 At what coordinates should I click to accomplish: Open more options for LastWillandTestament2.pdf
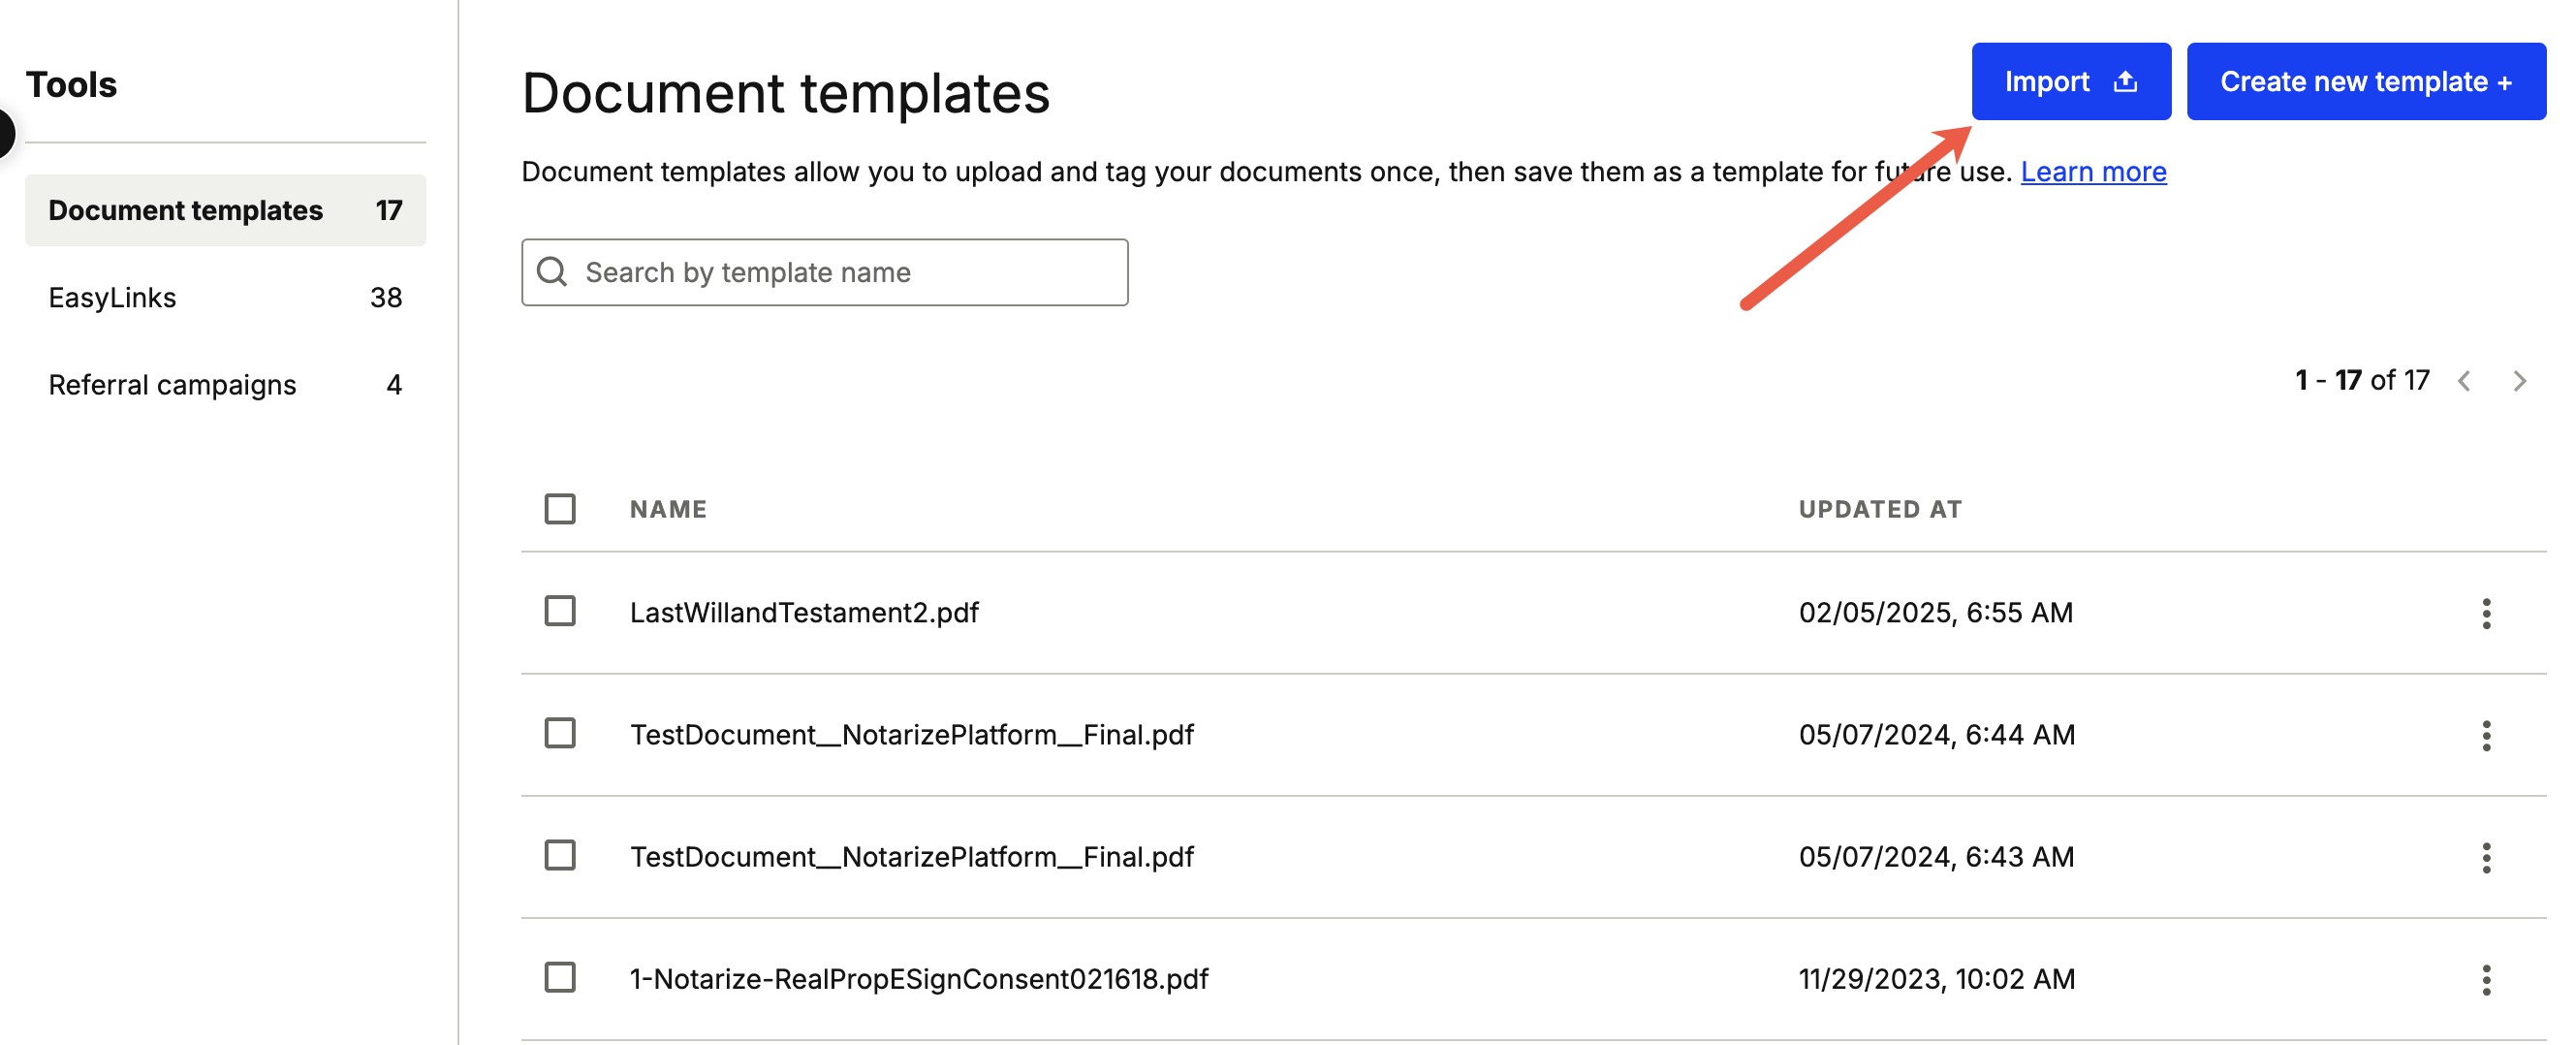[2486, 613]
